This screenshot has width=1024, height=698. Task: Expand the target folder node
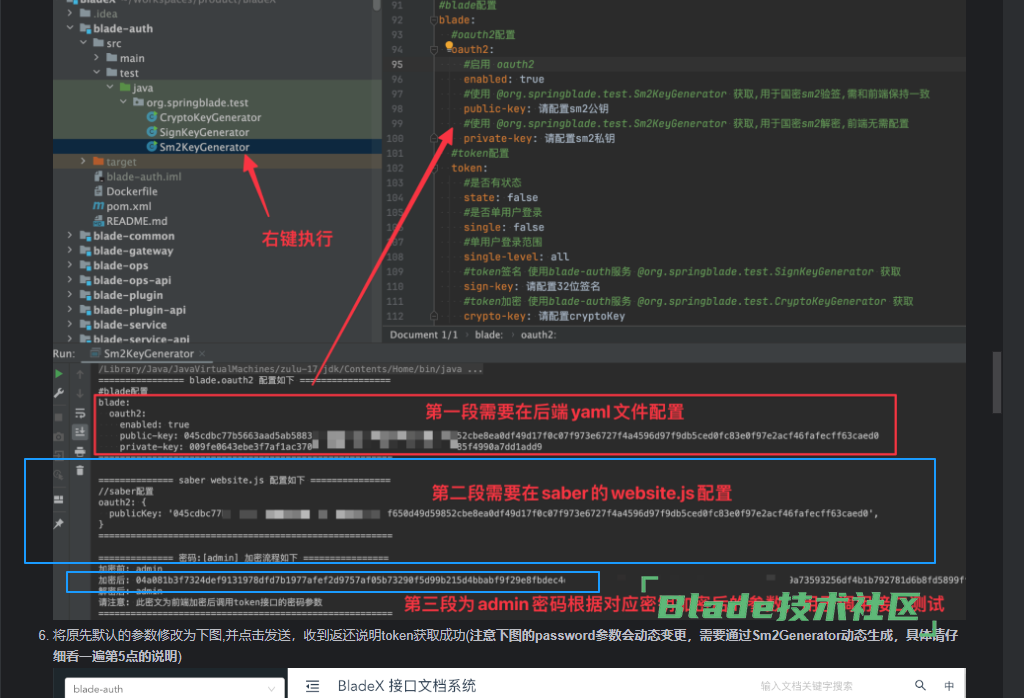click(83, 161)
